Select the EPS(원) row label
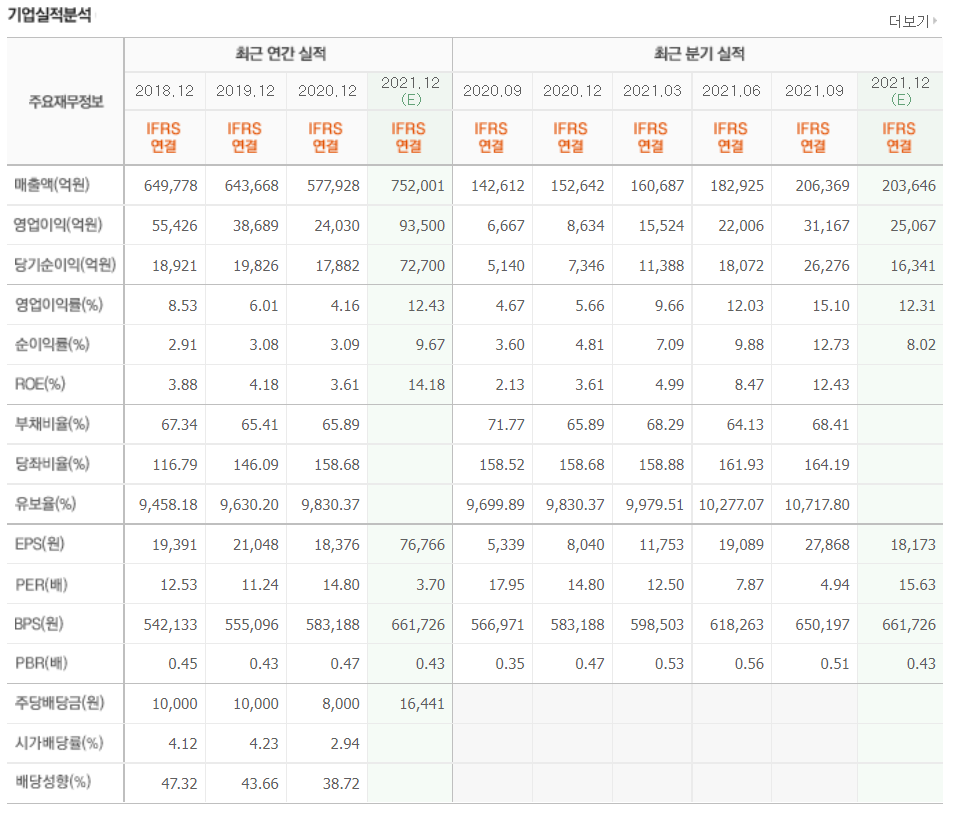Image resolution: width=955 pixels, height=815 pixels. point(40,543)
